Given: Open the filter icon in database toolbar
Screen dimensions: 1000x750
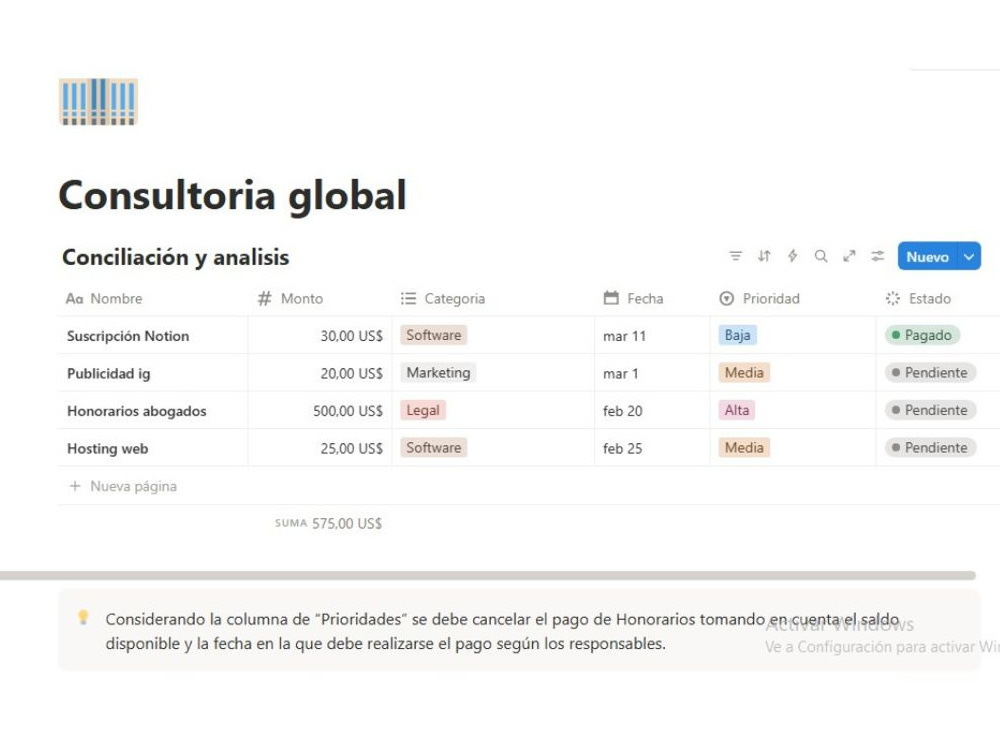Looking at the screenshot, I should pyautogui.click(x=735, y=256).
